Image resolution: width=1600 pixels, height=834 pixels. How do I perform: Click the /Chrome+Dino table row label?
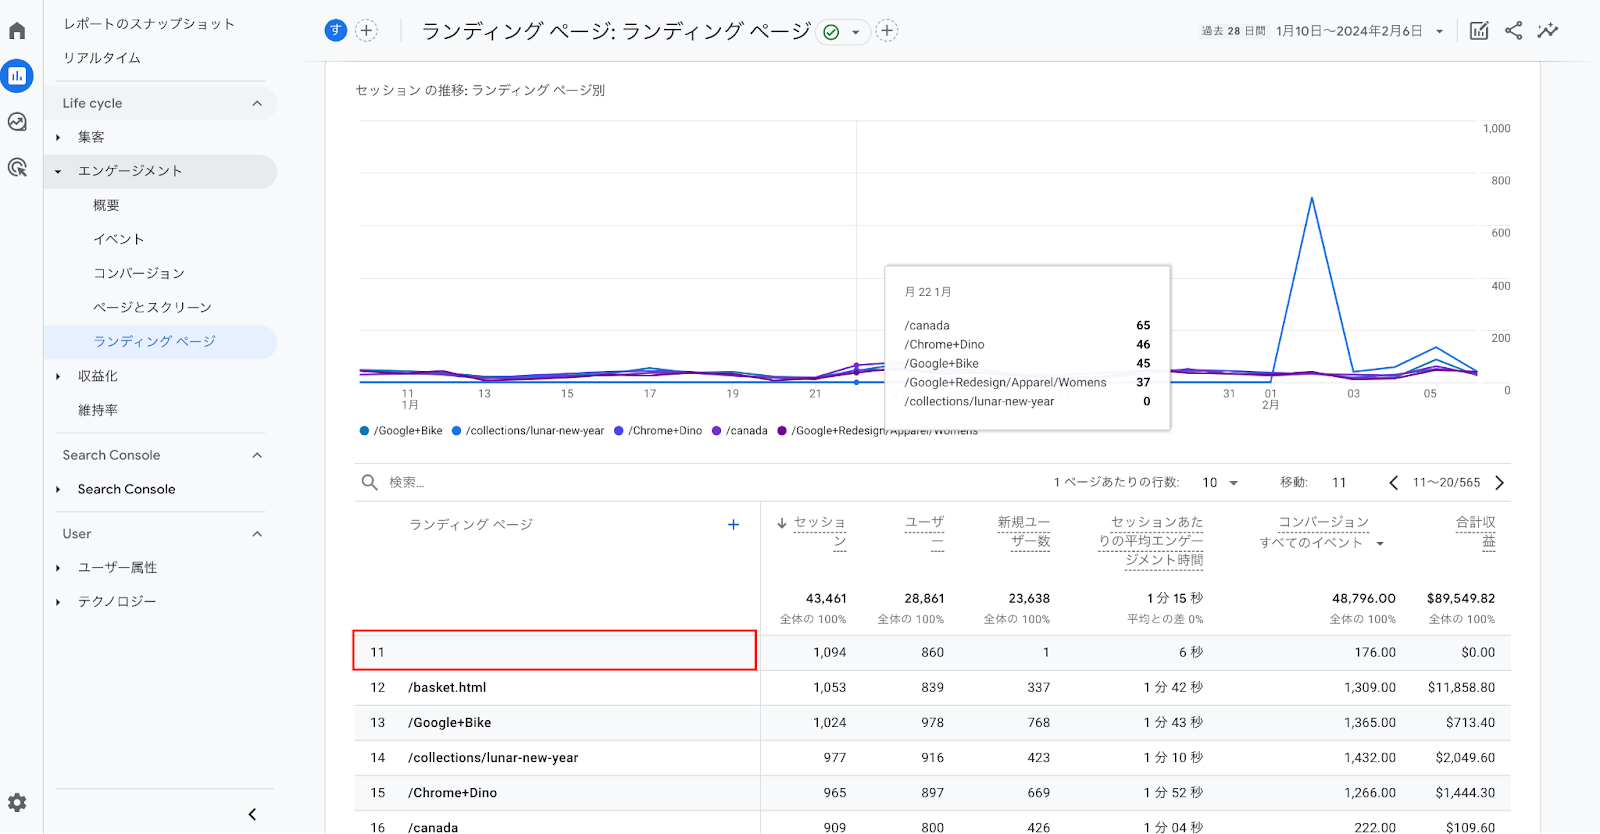[452, 793]
